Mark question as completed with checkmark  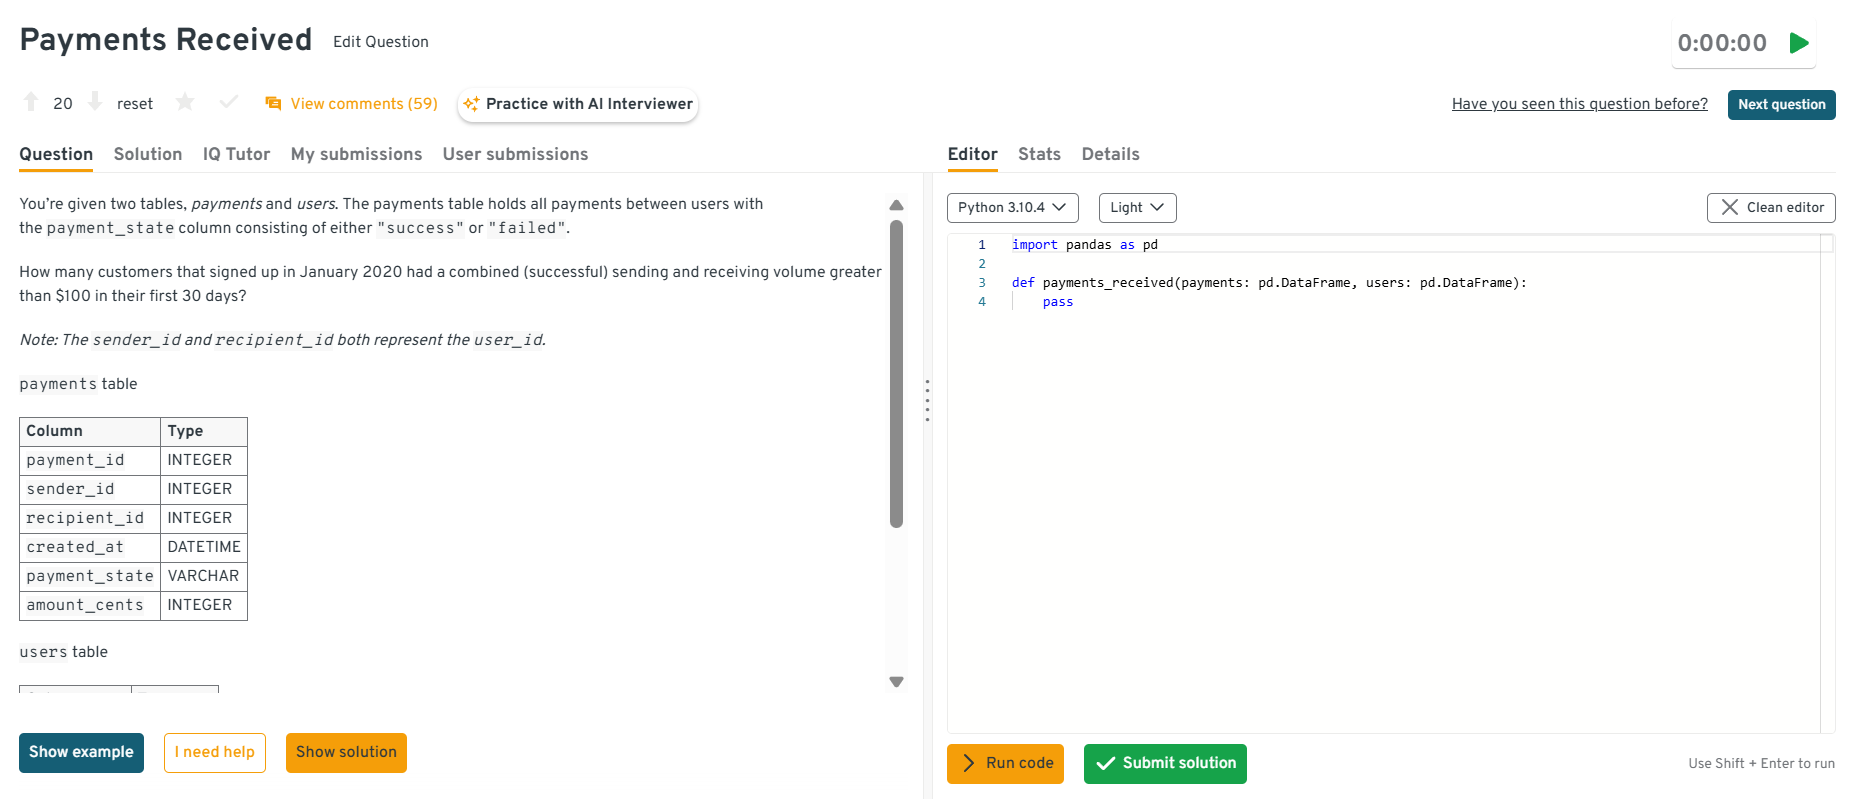pos(229,102)
